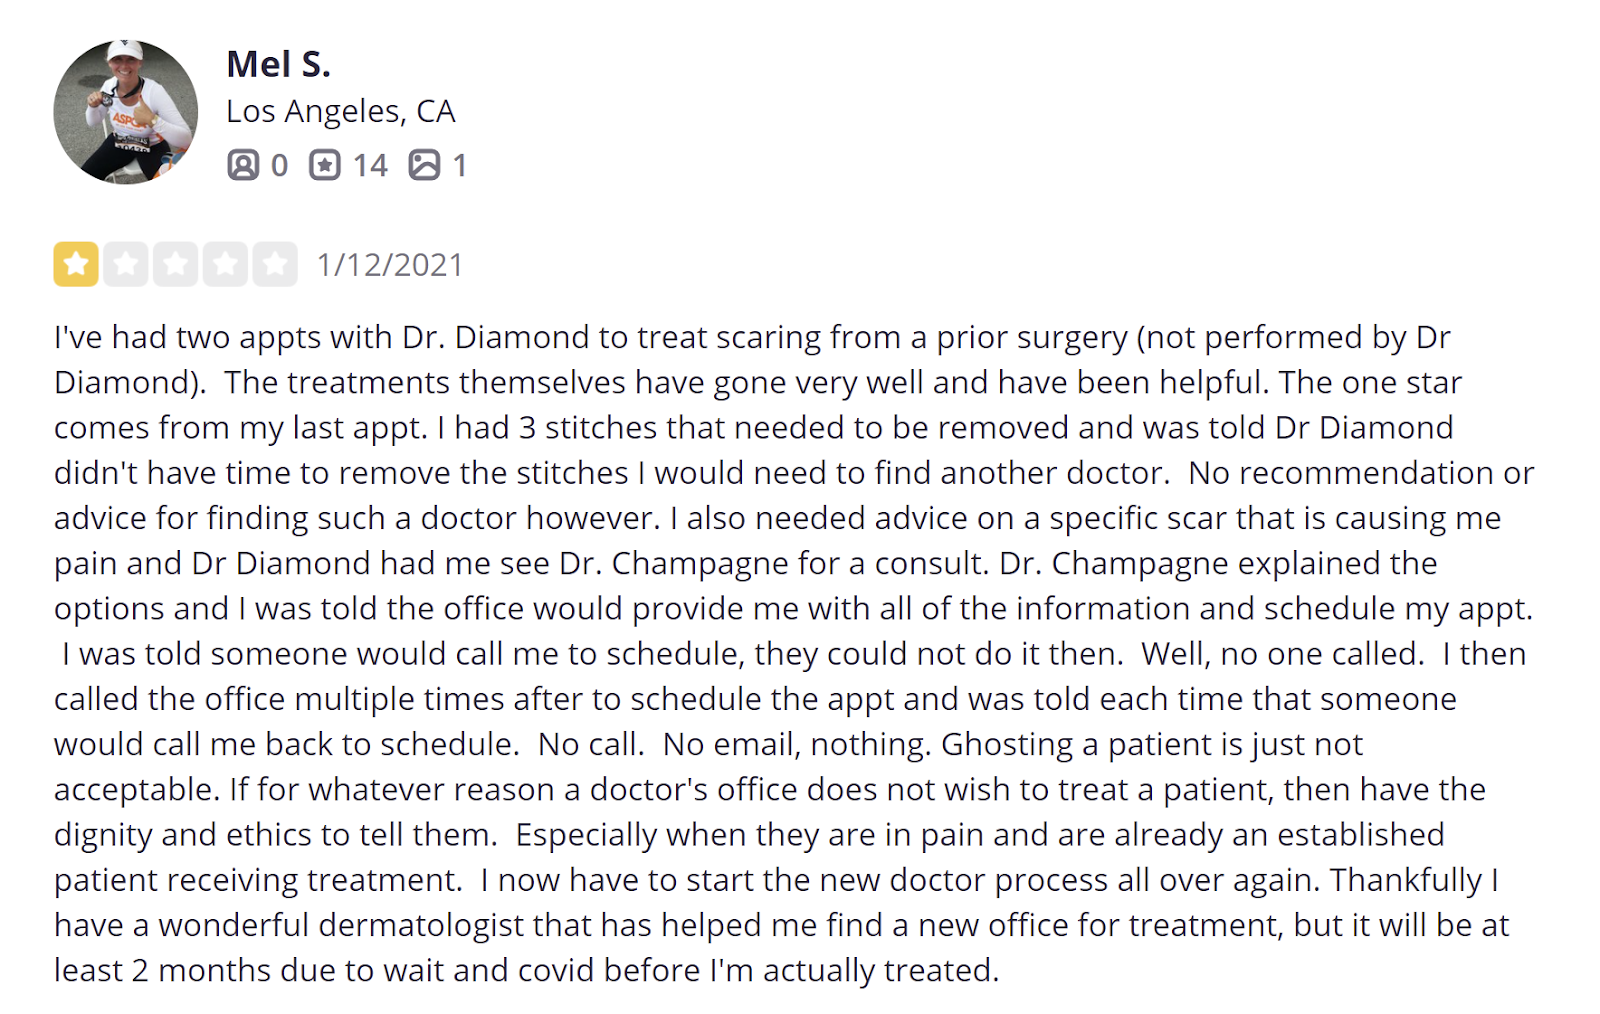
Task: Click the second rating star
Action: (126, 265)
